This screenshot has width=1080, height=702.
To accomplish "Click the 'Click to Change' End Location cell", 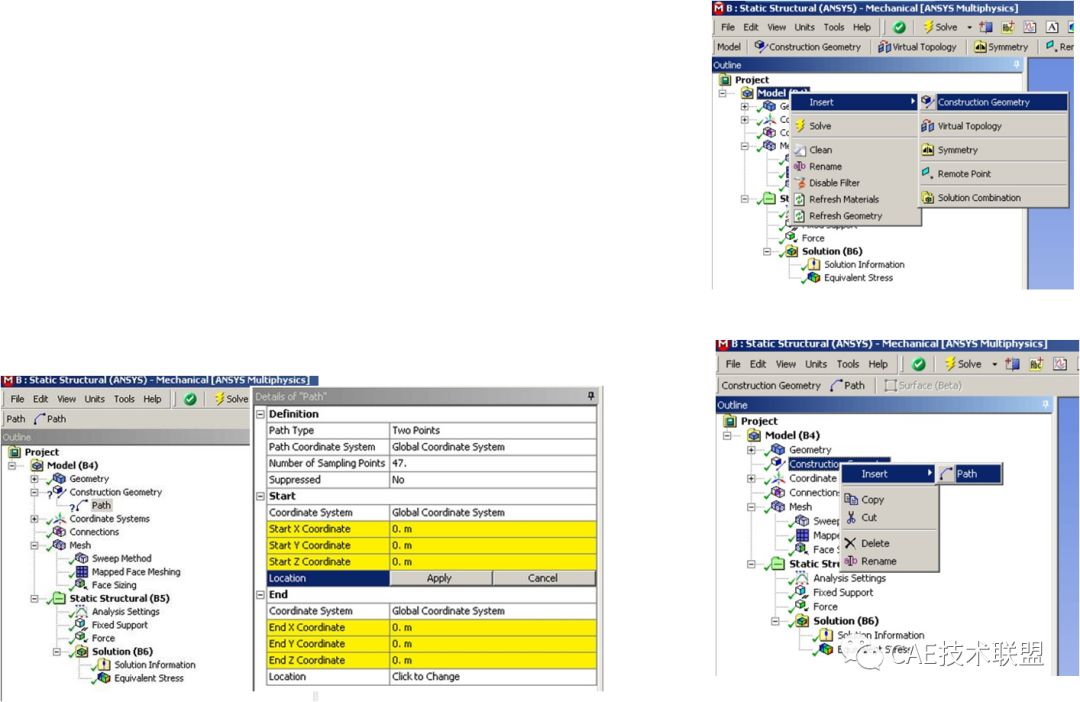I will [x=492, y=677].
